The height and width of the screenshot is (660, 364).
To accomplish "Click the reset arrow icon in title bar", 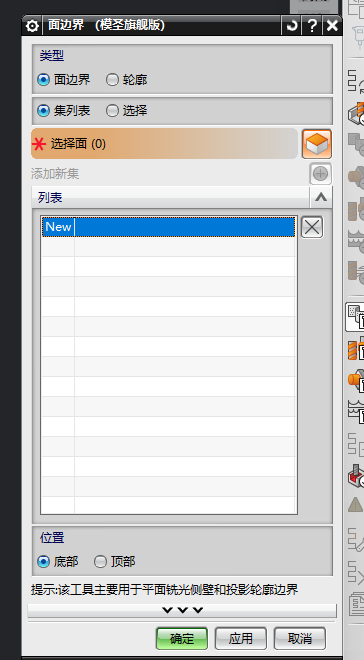I will click(291, 26).
